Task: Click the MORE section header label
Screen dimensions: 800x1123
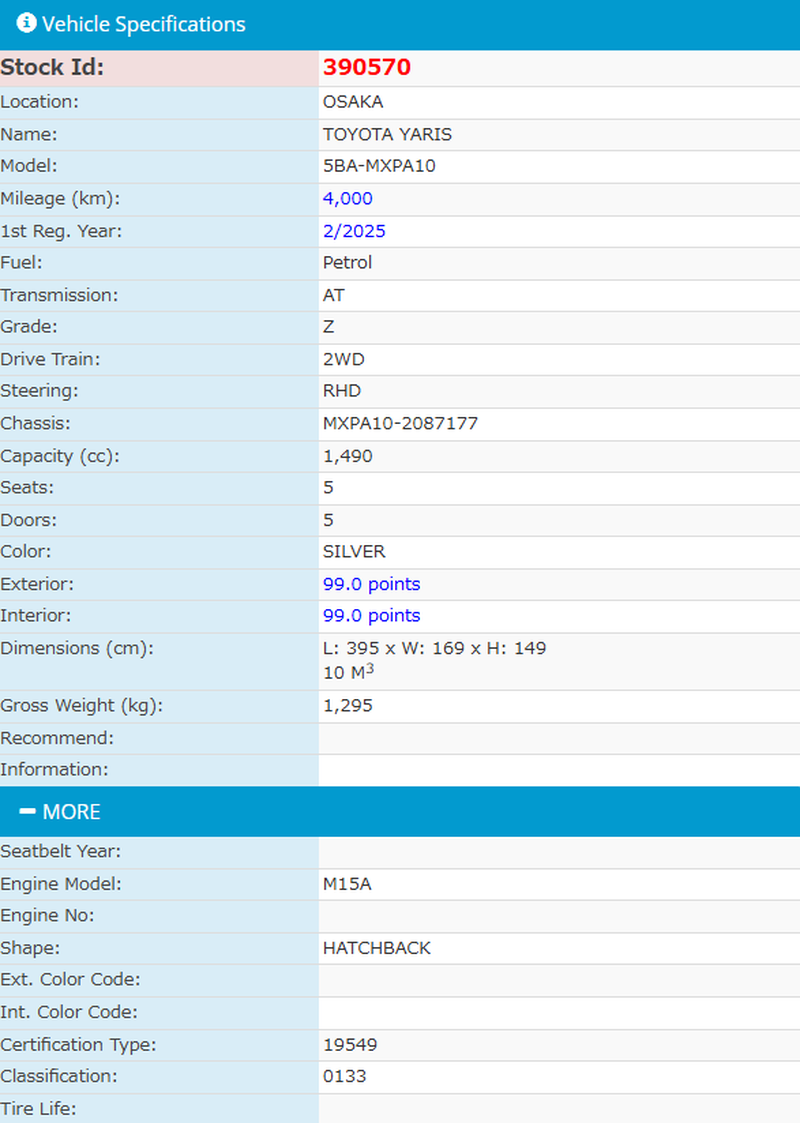Action: (72, 811)
